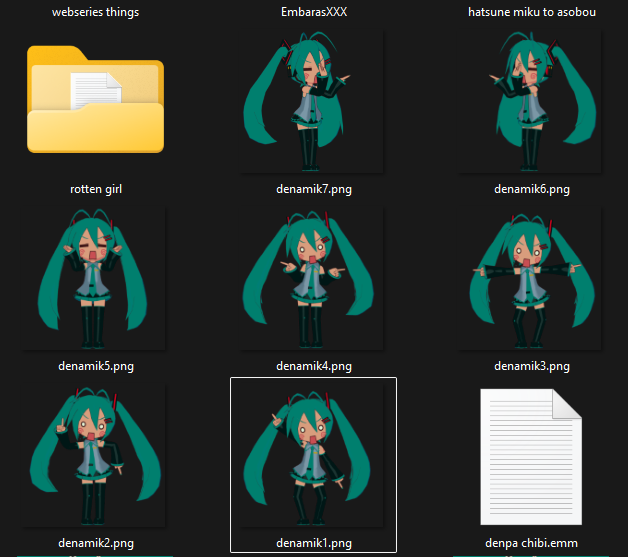Select the denamik4.png thumbnail image
The height and width of the screenshot is (557, 628).
pyautogui.click(x=312, y=279)
